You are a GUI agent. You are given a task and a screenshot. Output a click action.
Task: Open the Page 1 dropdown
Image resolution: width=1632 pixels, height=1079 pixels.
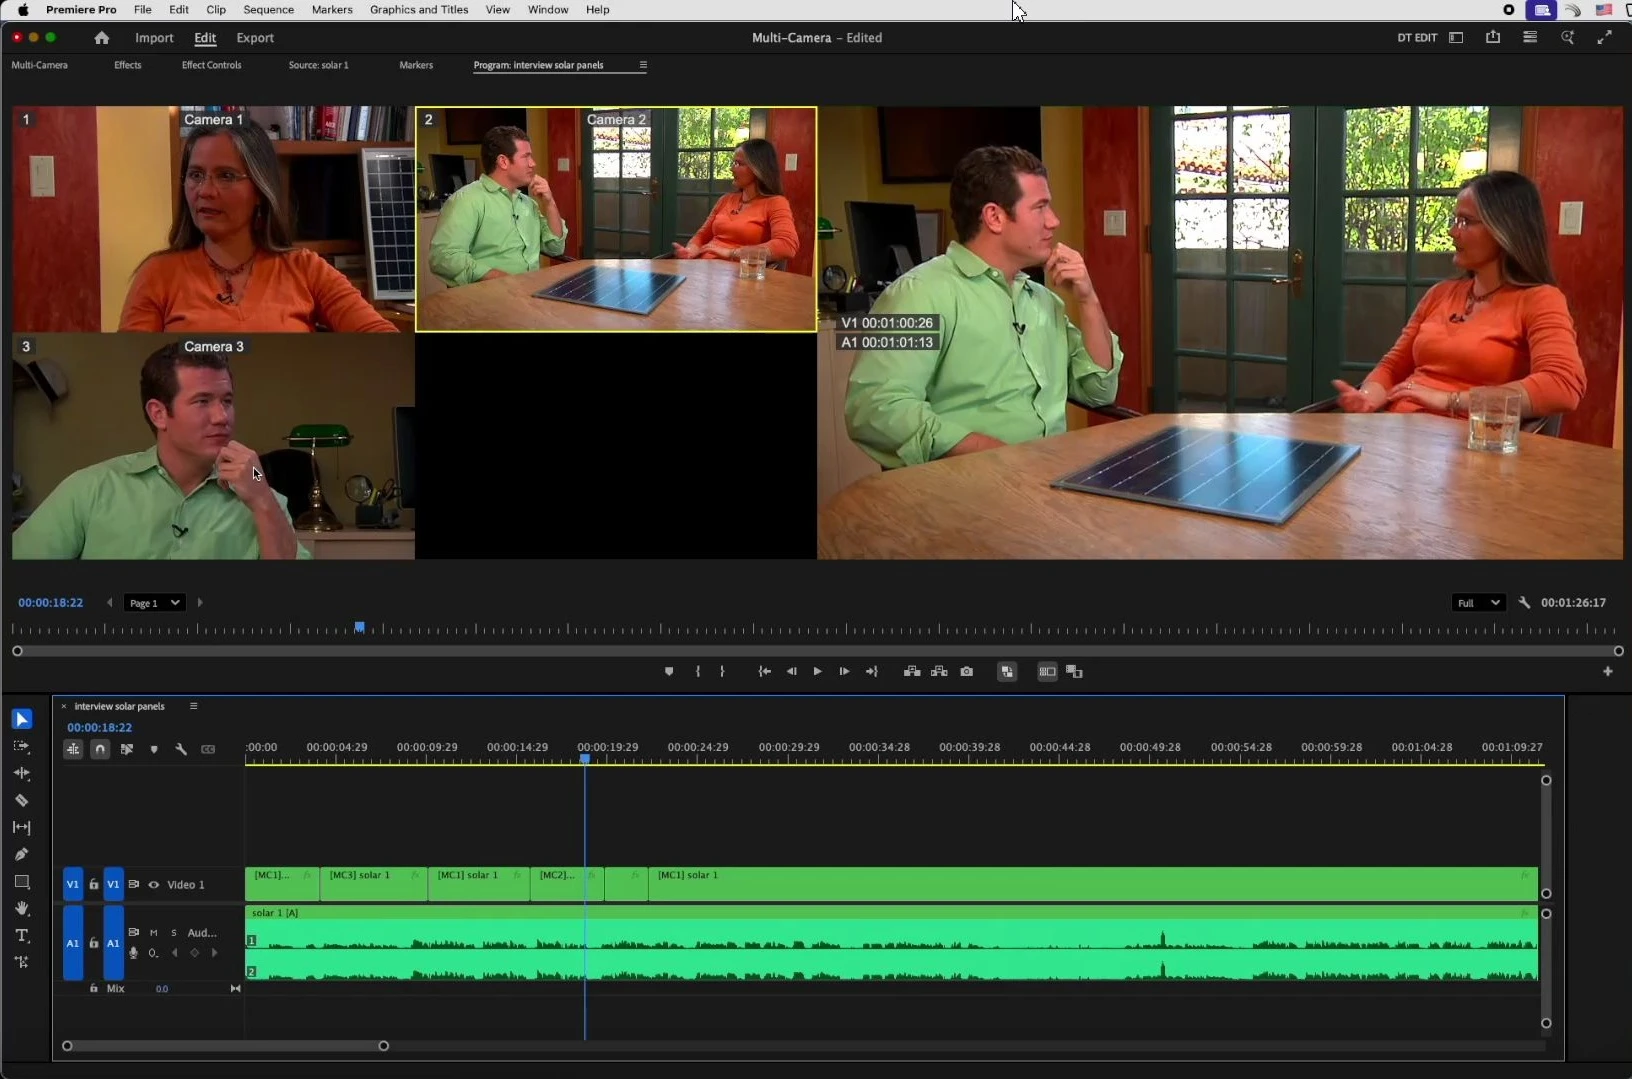154,603
